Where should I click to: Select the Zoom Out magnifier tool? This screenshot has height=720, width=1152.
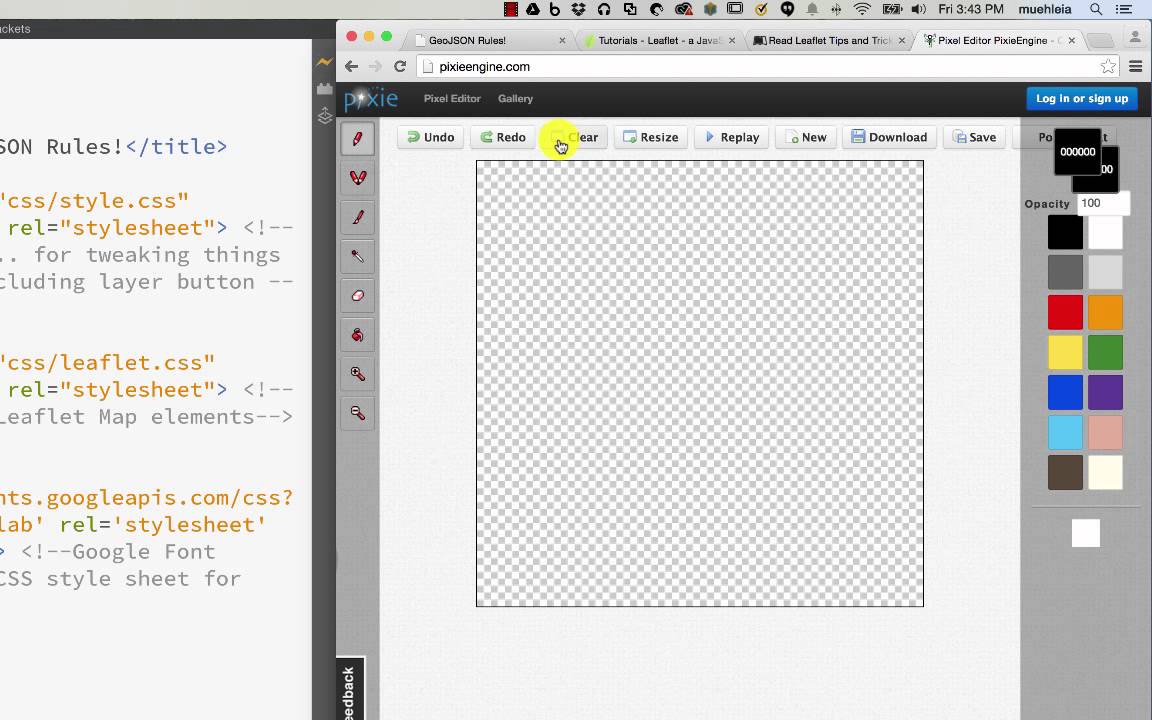point(358,413)
